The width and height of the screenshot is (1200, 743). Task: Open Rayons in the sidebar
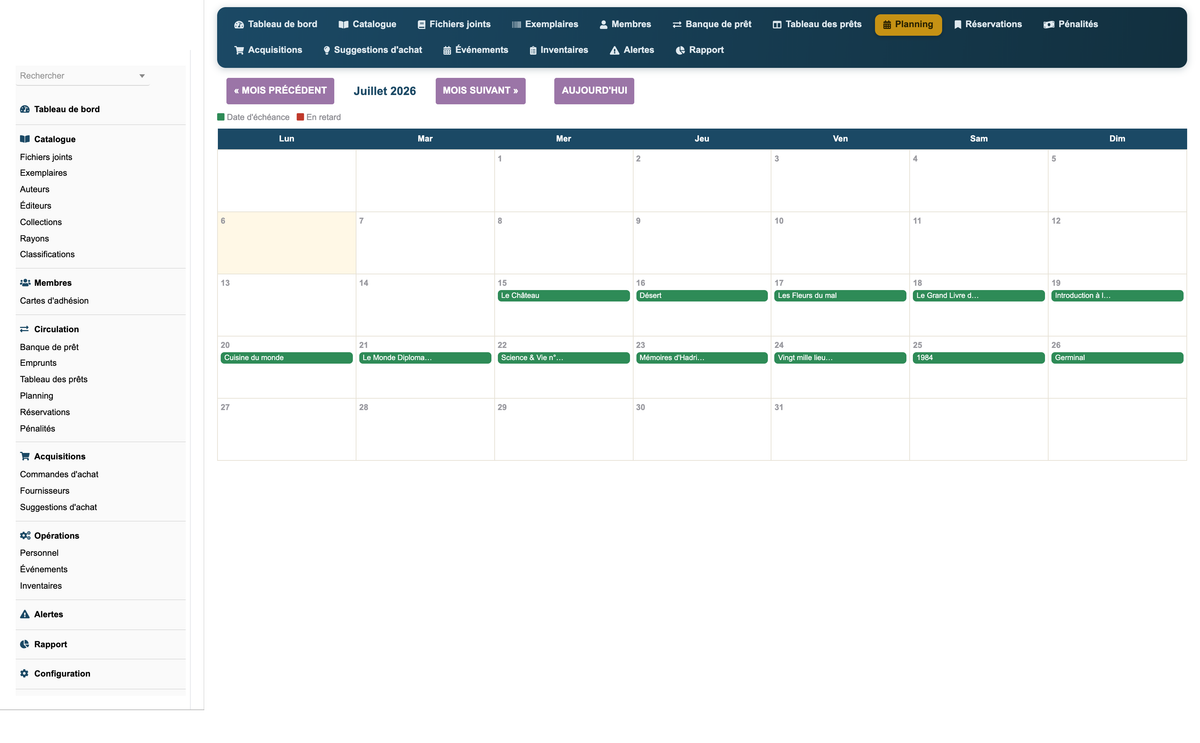(x=34, y=238)
